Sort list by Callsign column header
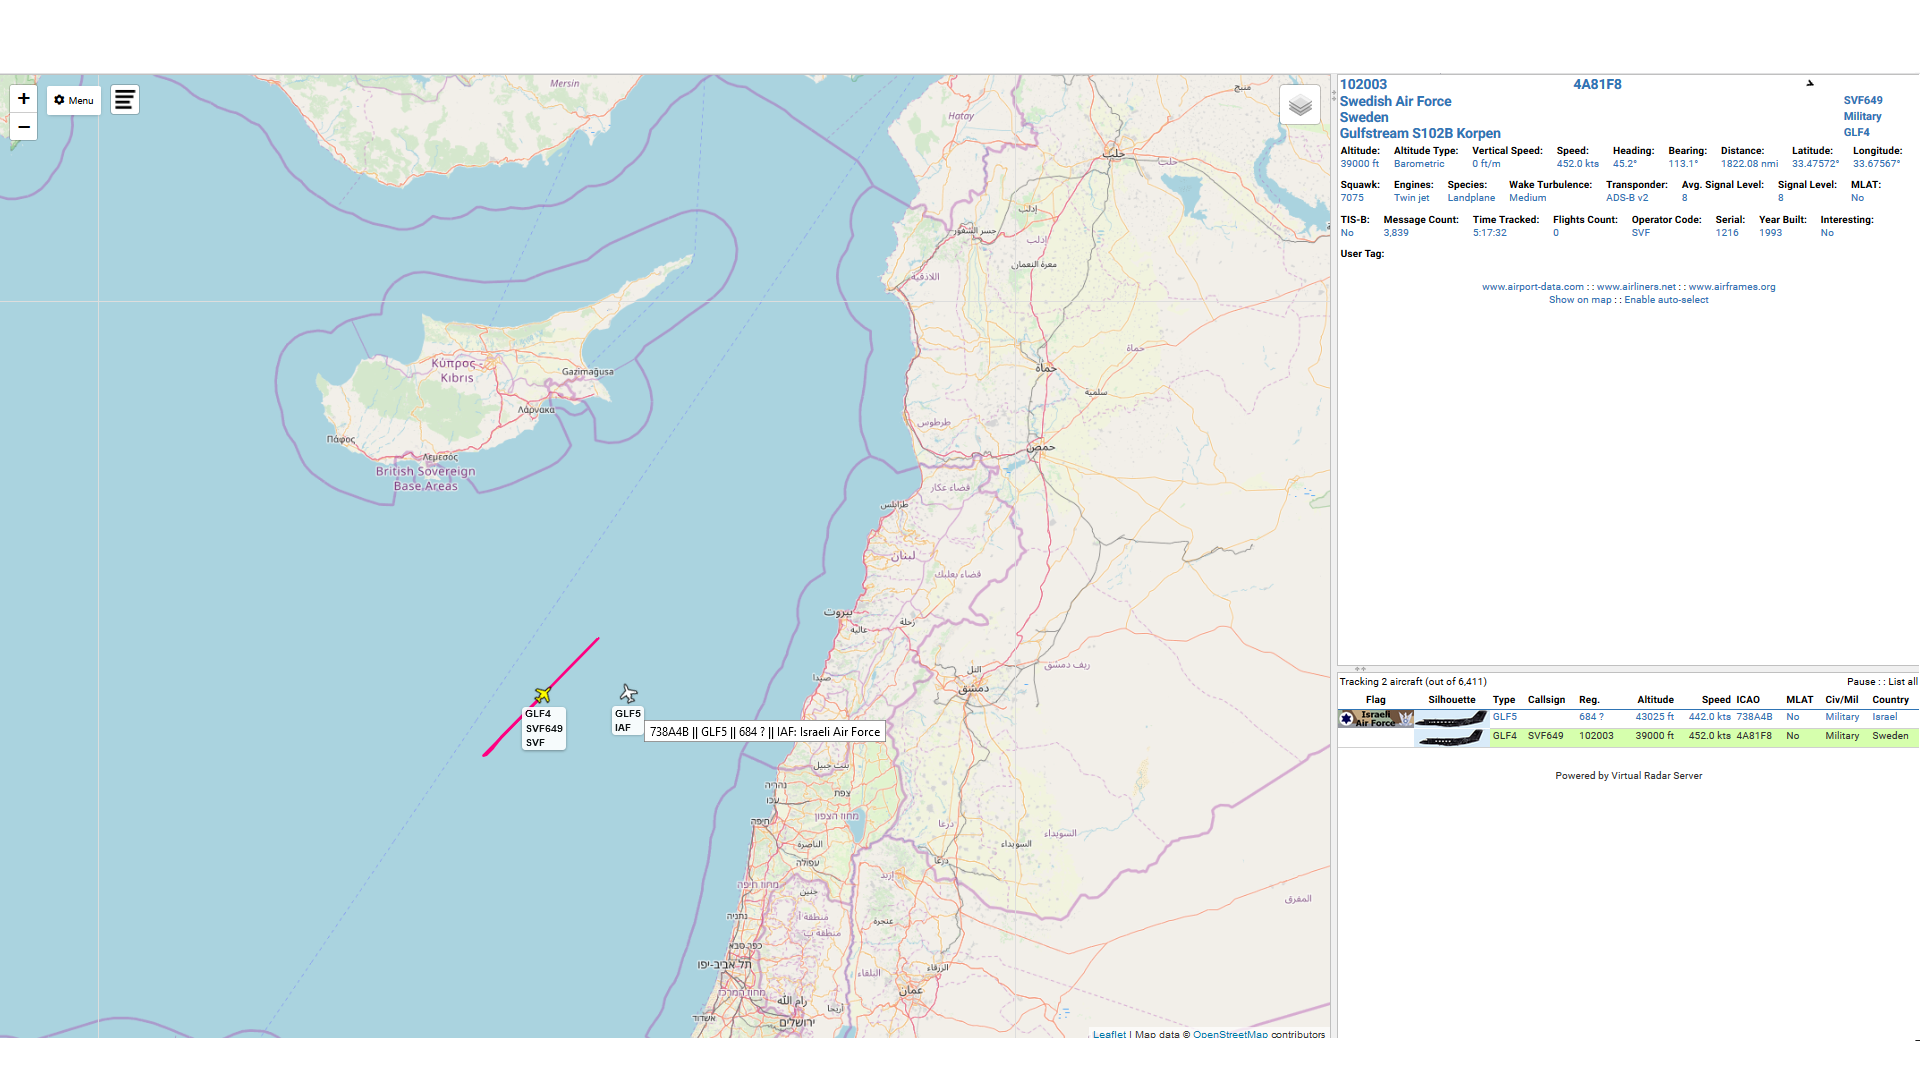This screenshot has height=1080, width=1920. pos(1546,700)
